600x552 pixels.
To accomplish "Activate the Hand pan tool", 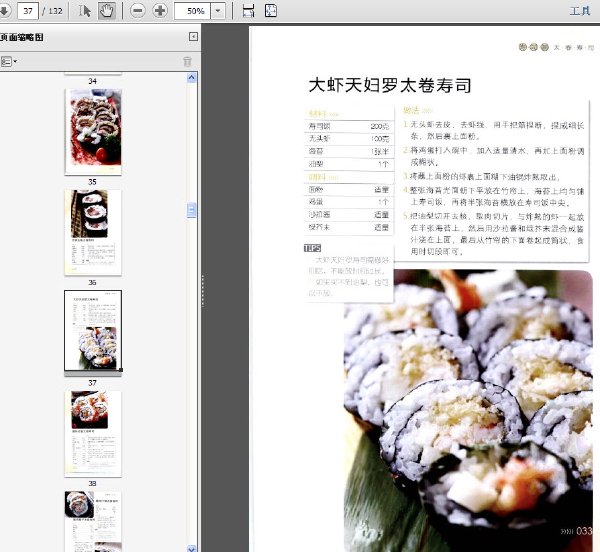I will click(x=106, y=11).
